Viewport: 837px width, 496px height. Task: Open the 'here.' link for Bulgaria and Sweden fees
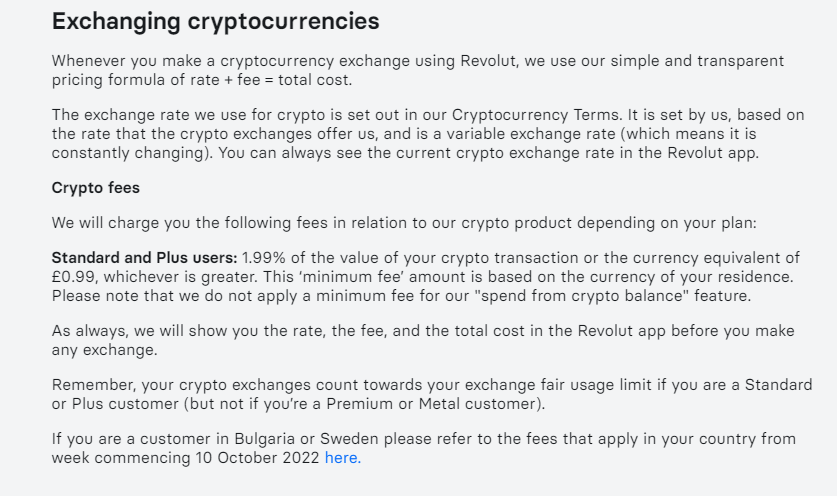(343, 458)
